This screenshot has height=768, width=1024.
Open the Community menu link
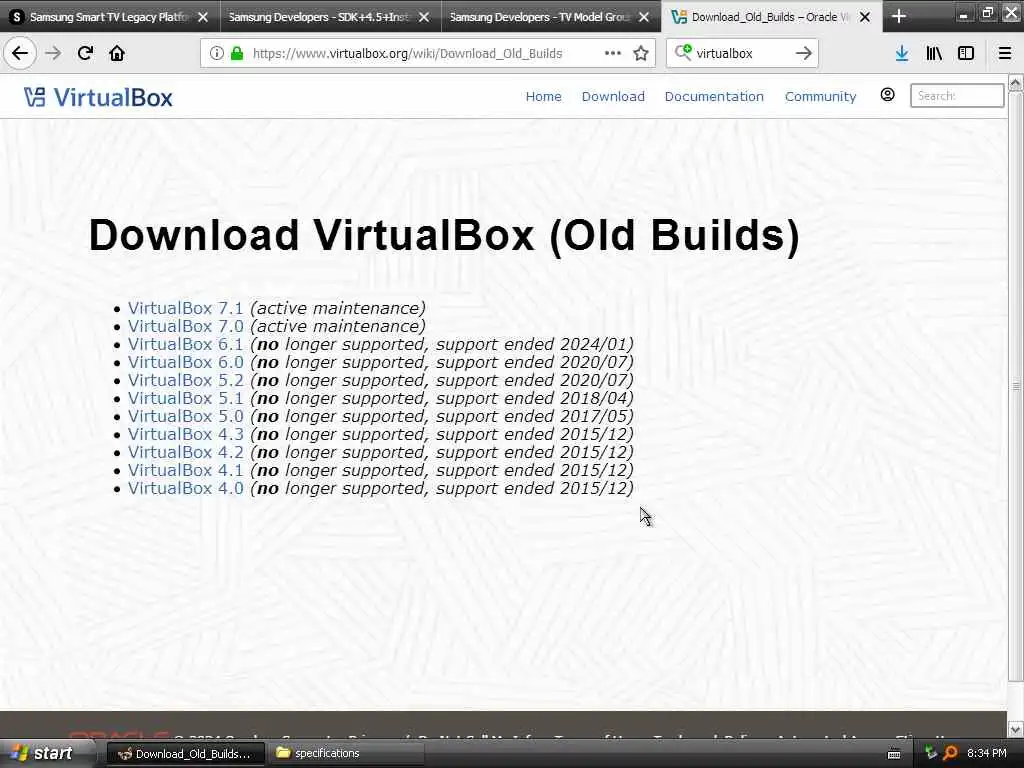coord(820,97)
